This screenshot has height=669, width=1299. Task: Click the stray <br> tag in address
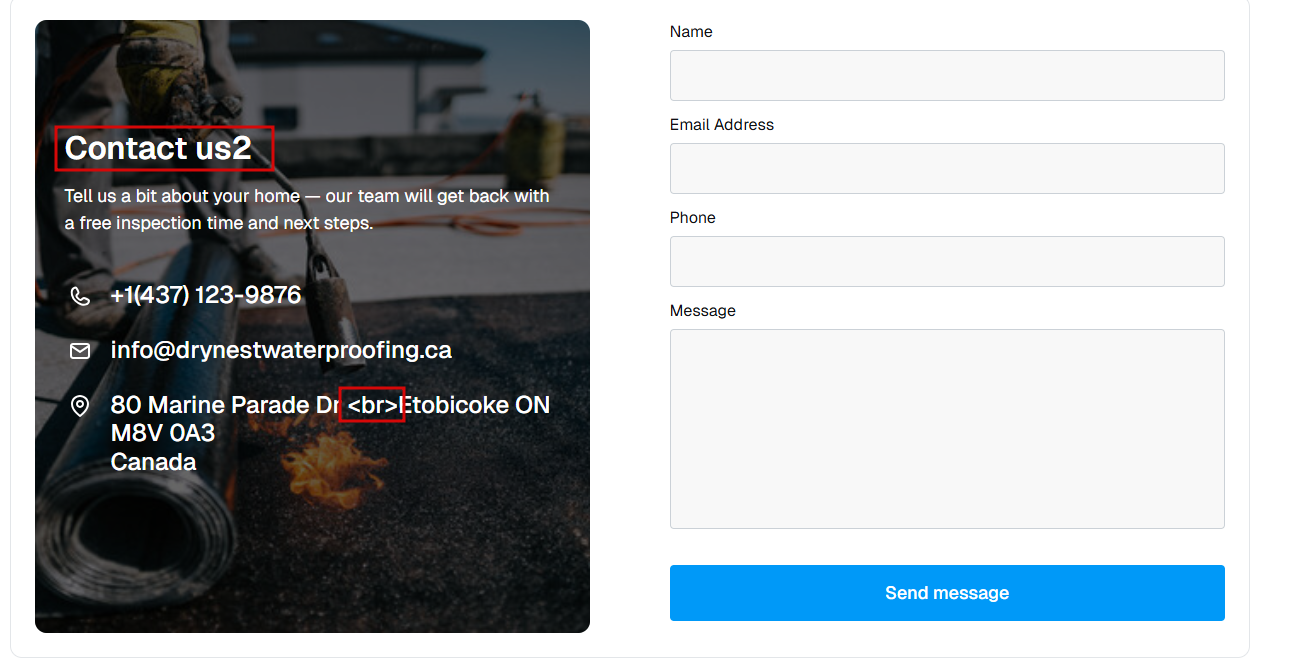coord(372,406)
